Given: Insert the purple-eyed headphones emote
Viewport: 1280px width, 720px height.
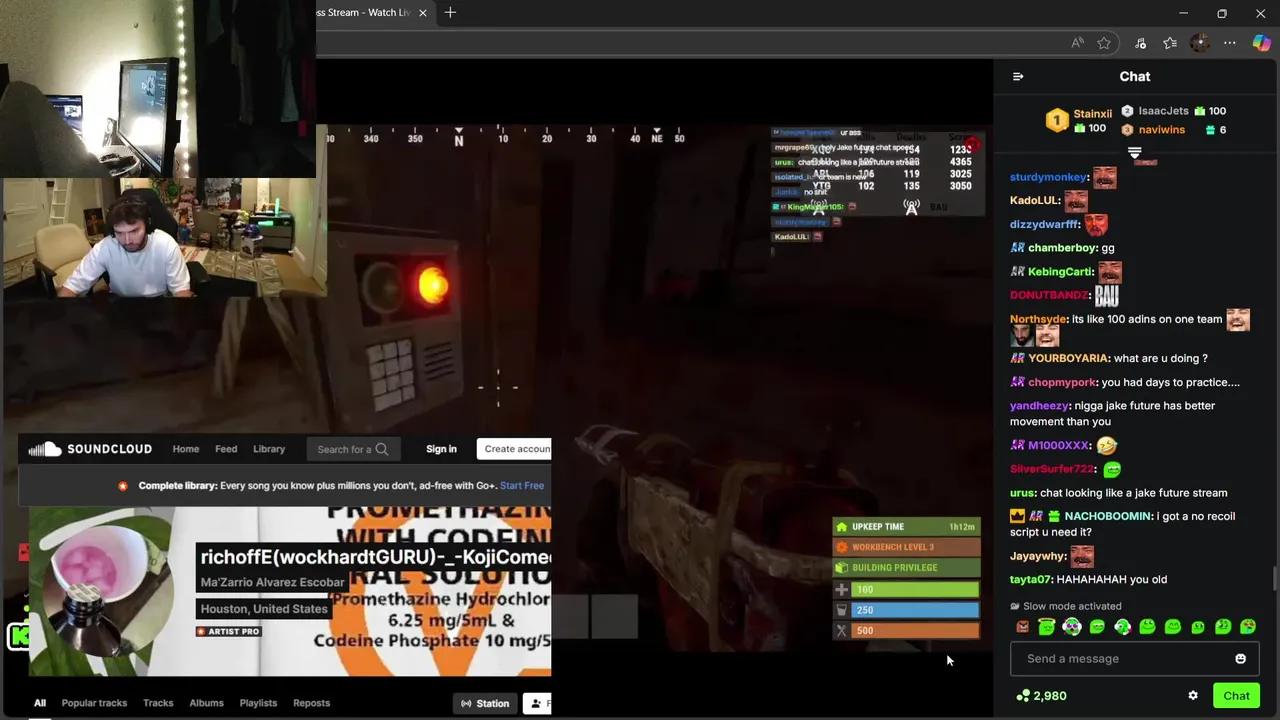Looking at the screenshot, I should click(1072, 627).
